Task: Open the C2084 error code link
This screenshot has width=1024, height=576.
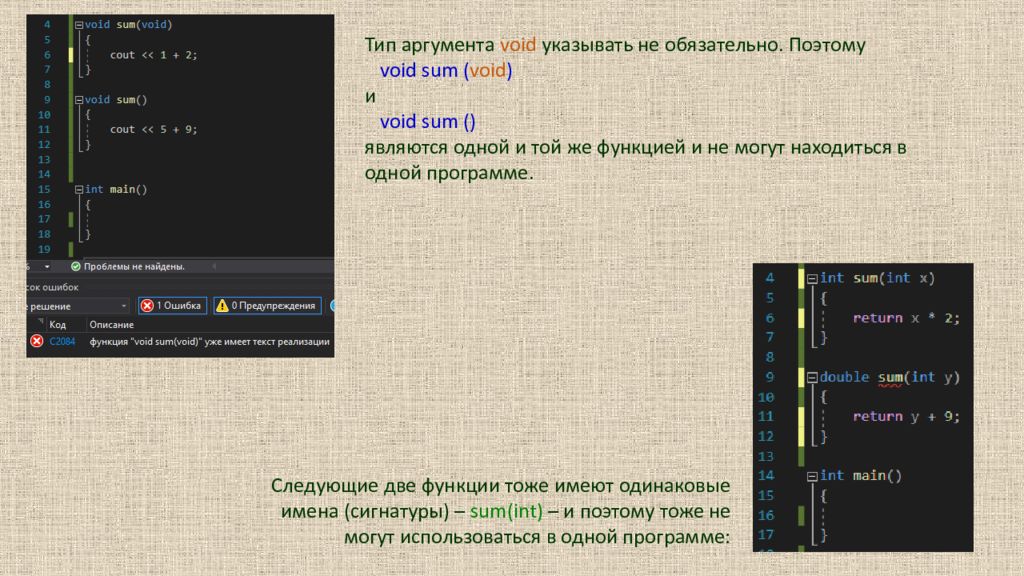Action: 62,341
